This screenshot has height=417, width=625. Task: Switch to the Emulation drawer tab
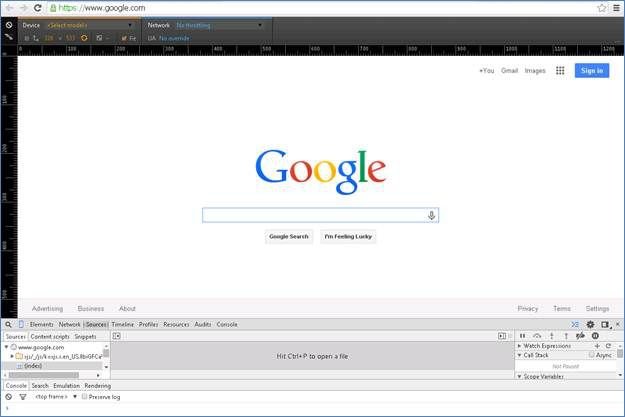click(67, 386)
